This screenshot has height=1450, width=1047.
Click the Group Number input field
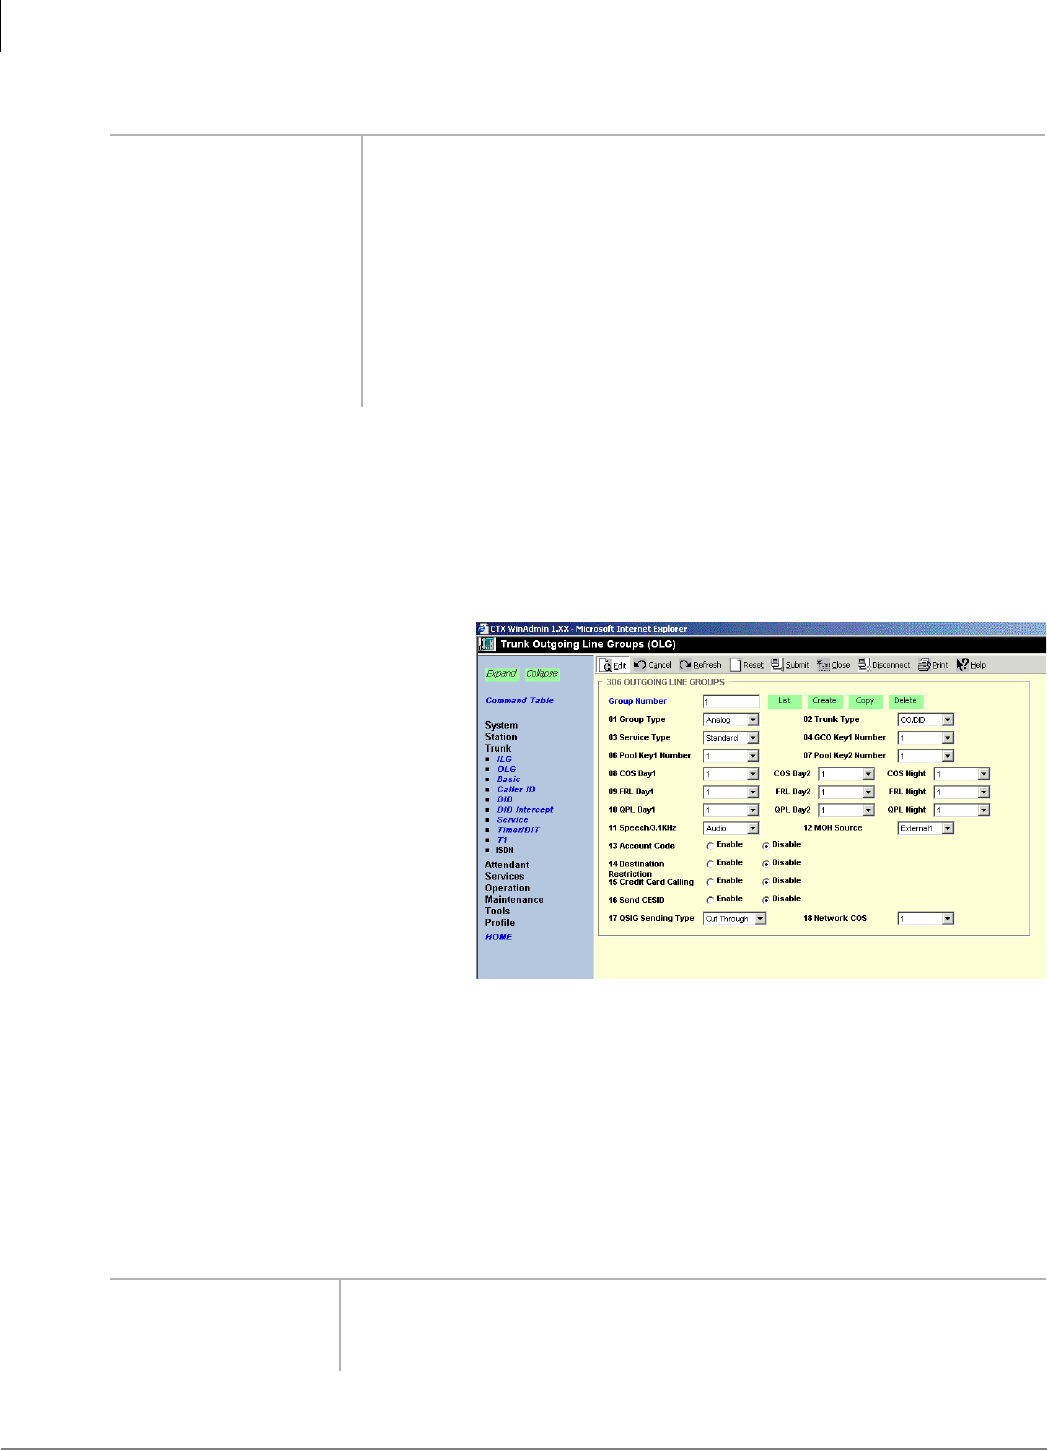pos(731,702)
